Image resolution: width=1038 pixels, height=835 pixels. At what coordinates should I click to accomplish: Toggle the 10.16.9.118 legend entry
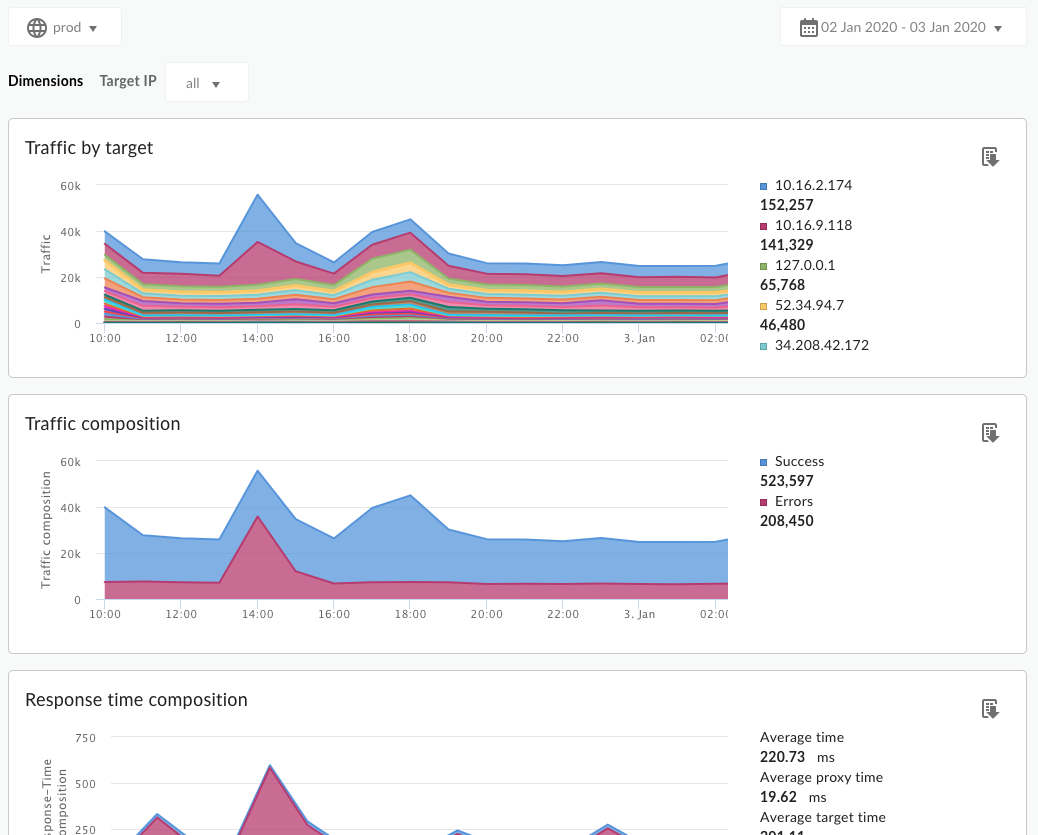tap(813, 225)
